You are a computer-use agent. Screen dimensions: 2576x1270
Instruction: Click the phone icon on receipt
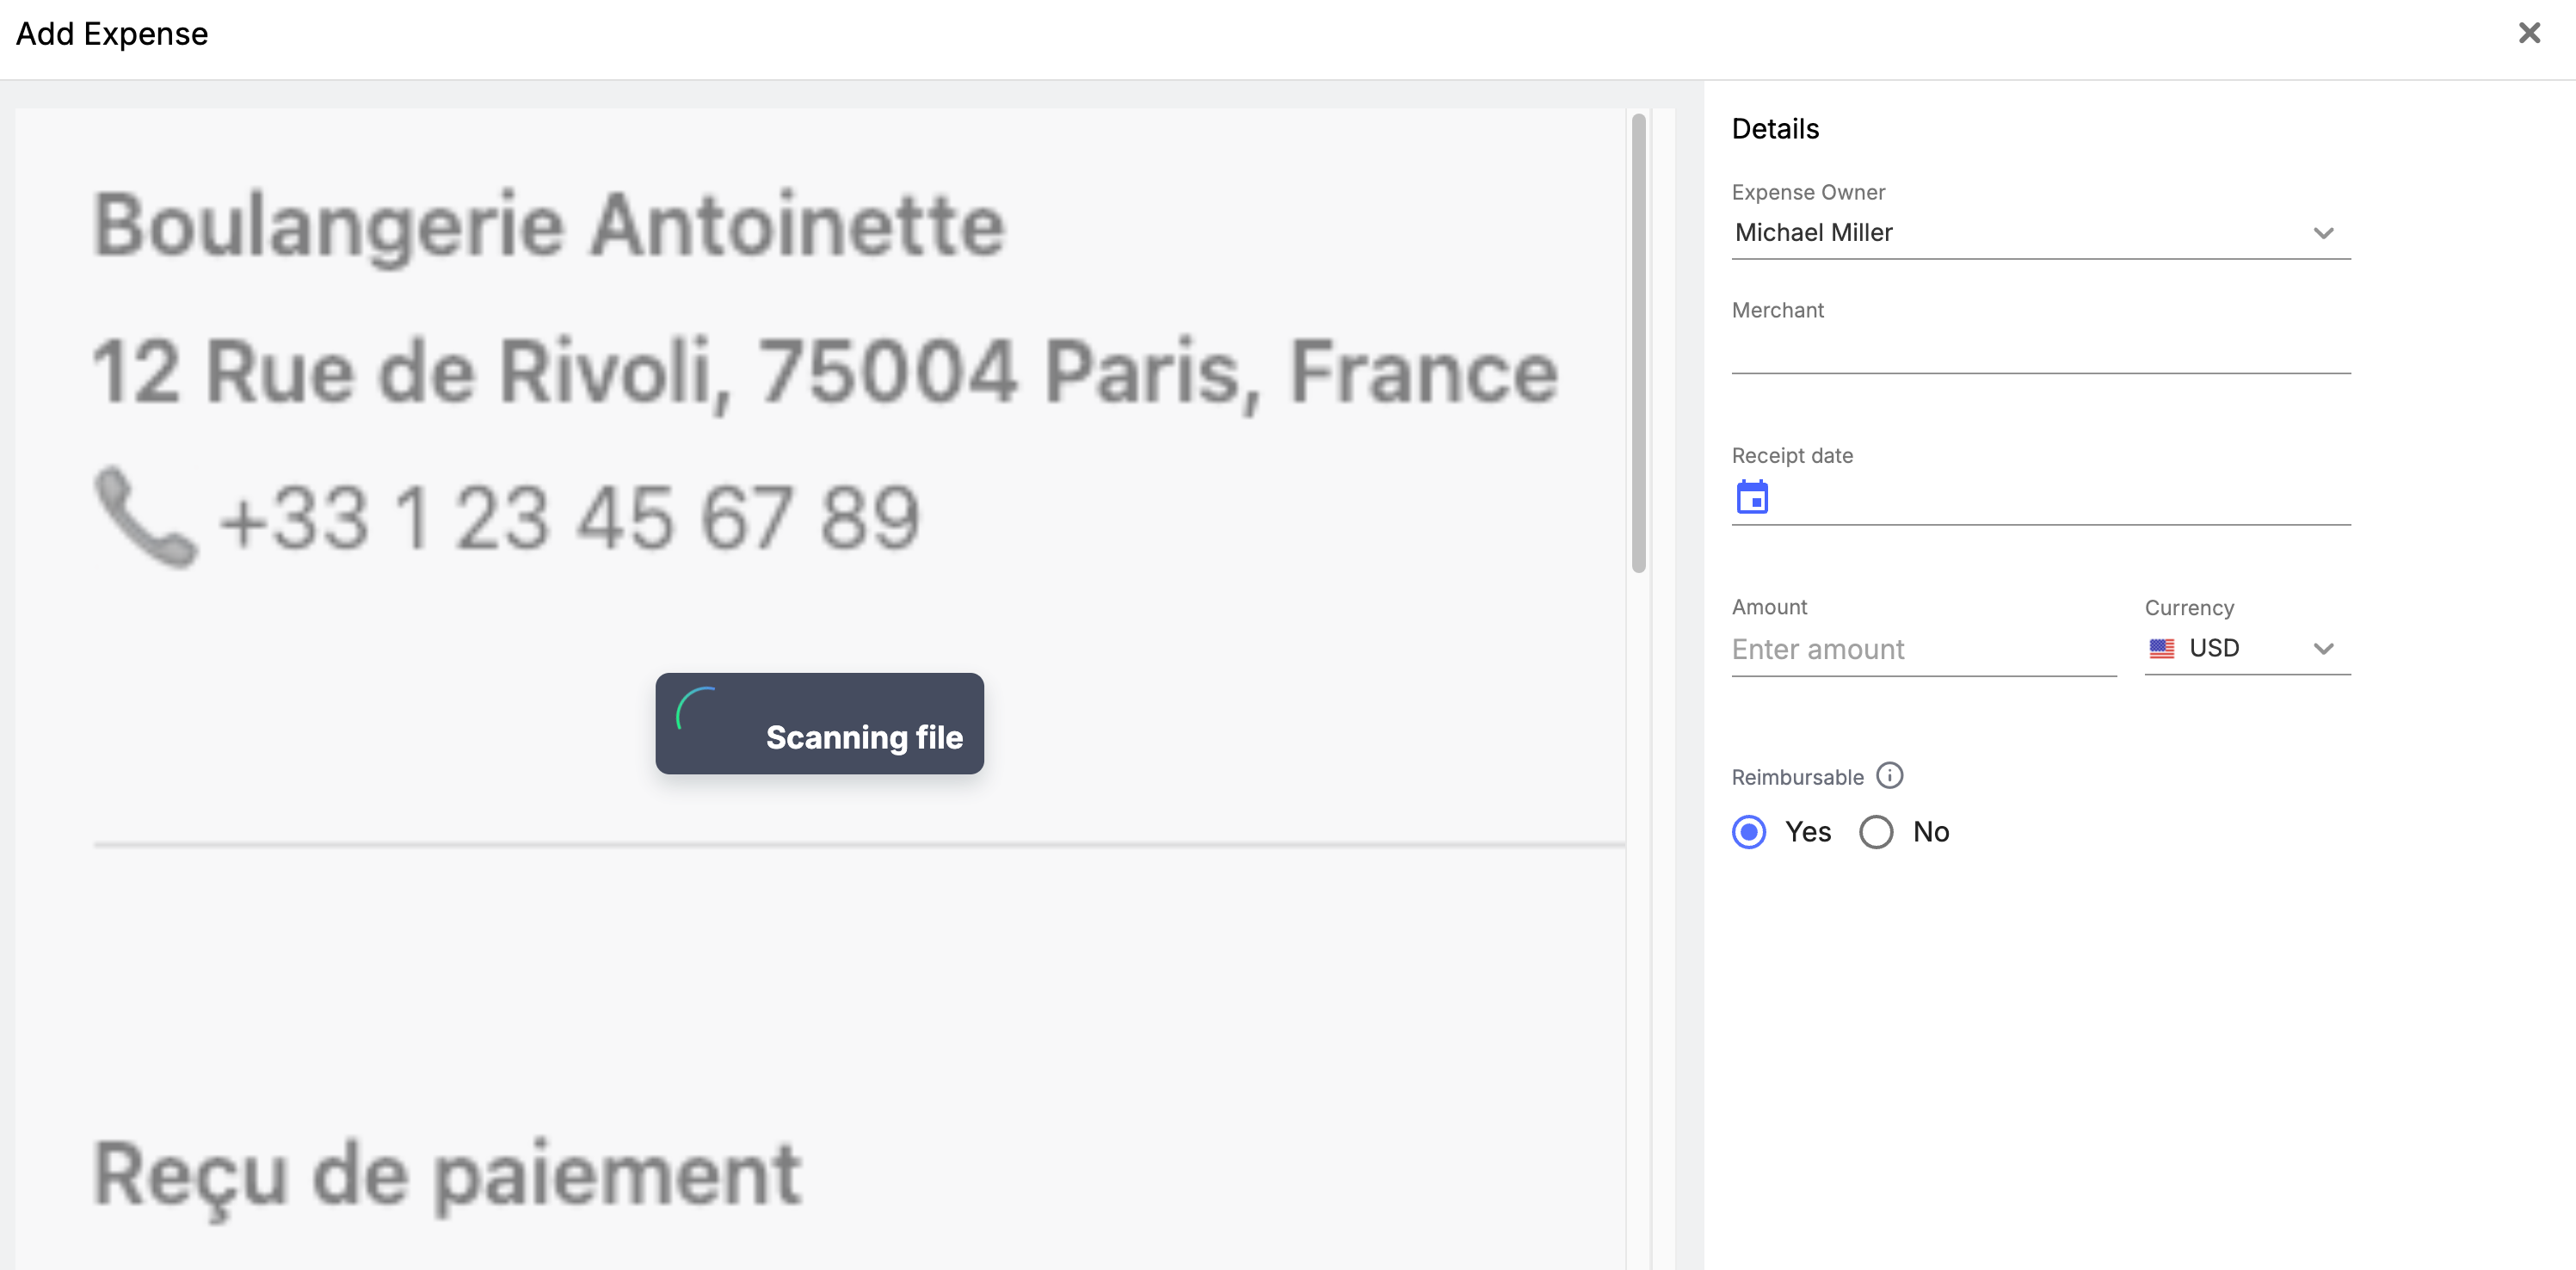pyautogui.click(x=146, y=517)
